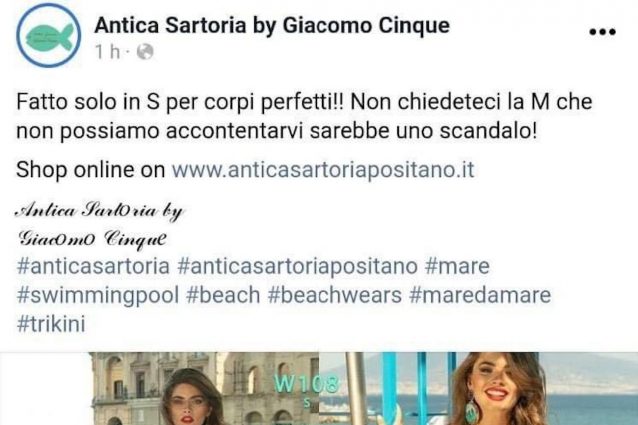Click the #beach hashtag
The width and height of the screenshot is (638, 425).
[x=223, y=295]
